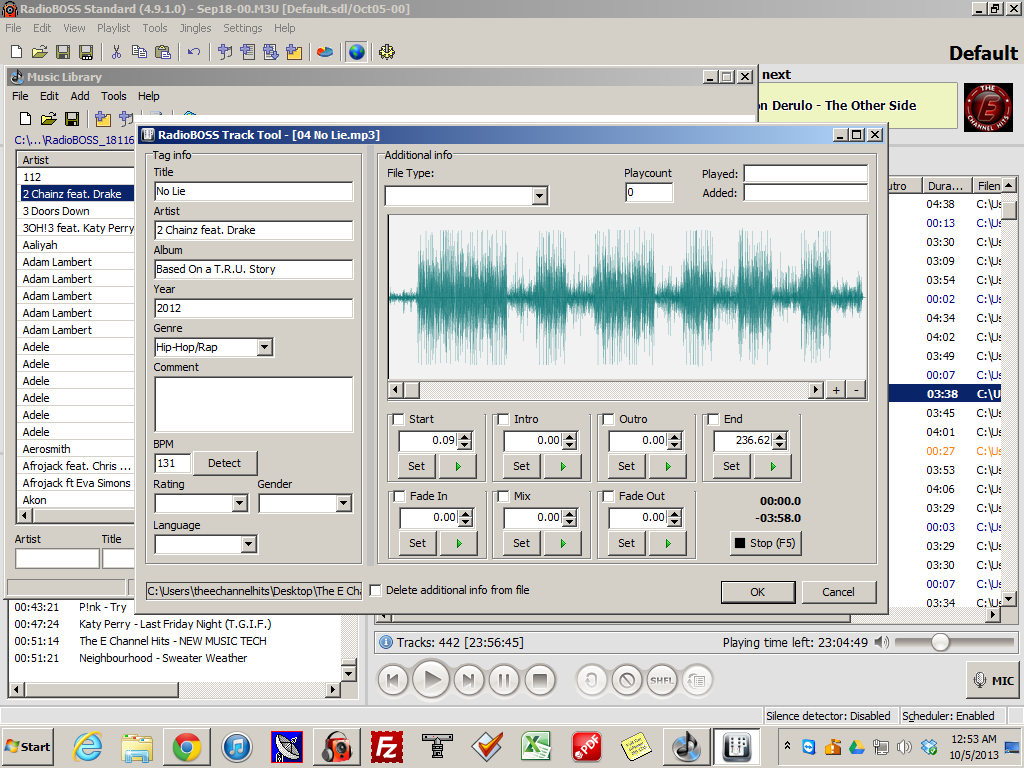Open the Language dropdown

coord(248,544)
